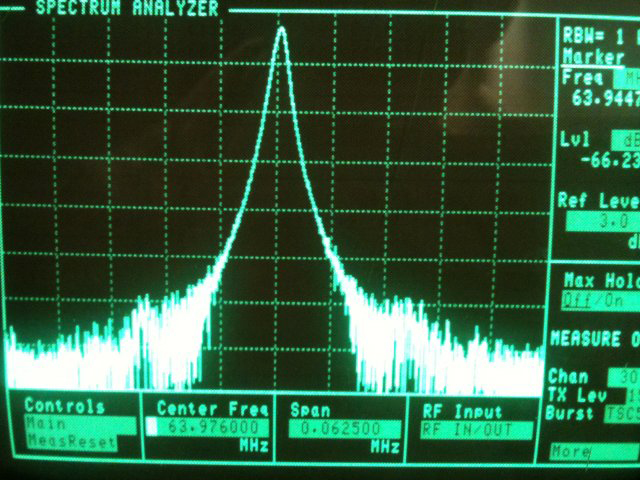Open the RF IN/OUT input selector
The image size is (640, 480).
(477, 430)
